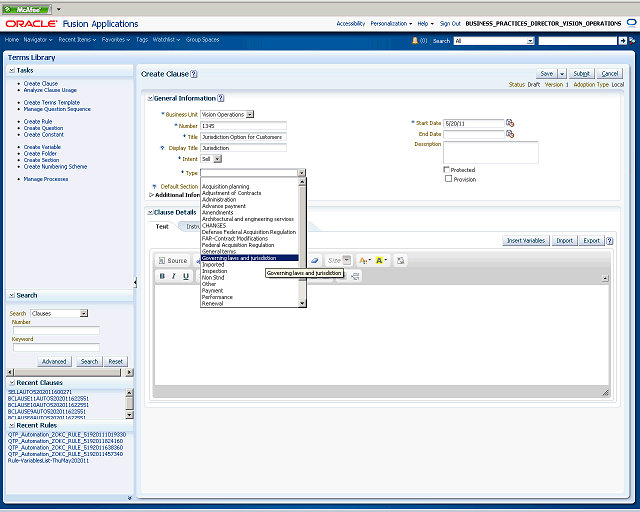Click the maximize editor icon
This screenshot has width=640, height=512.
(x=401, y=260)
